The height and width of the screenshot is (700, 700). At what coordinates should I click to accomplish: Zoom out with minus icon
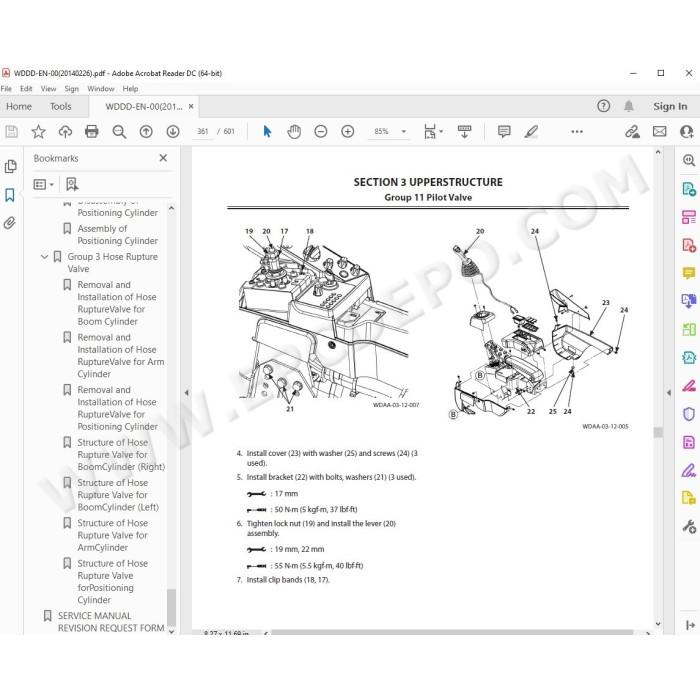pos(321,132)
